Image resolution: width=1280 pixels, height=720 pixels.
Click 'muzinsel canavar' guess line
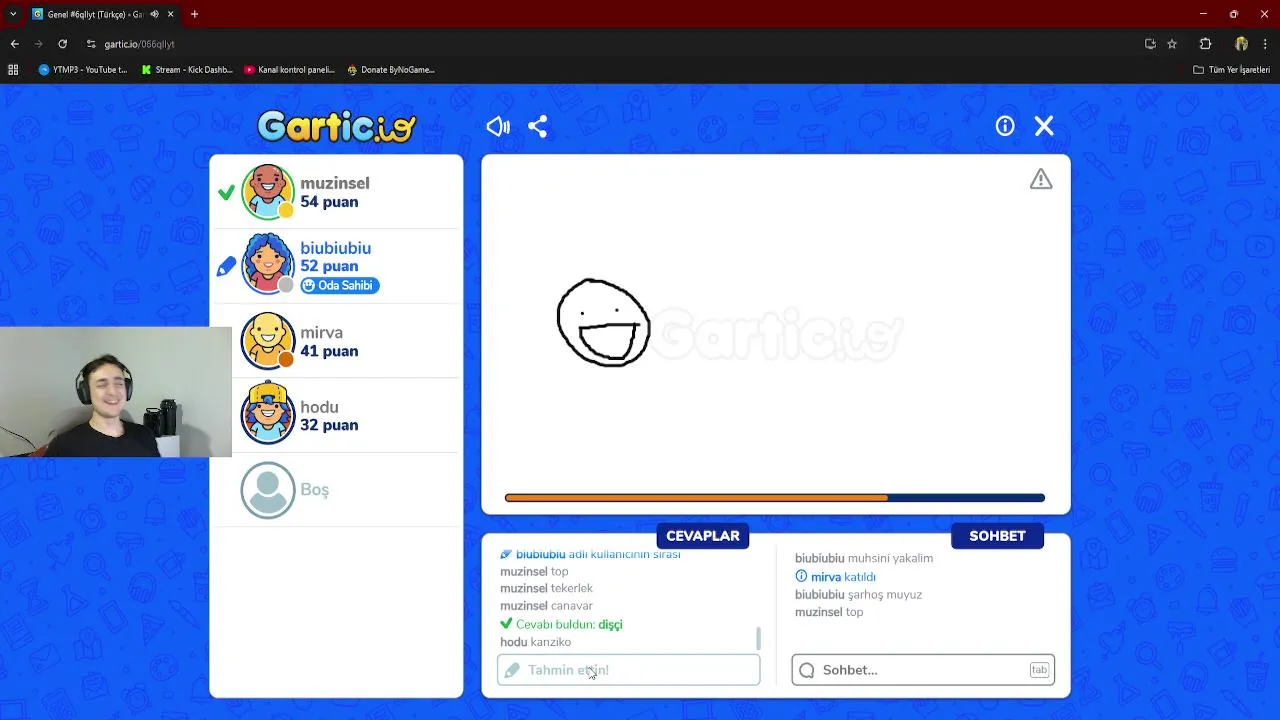pyautogui.click(x=546, y=606)
